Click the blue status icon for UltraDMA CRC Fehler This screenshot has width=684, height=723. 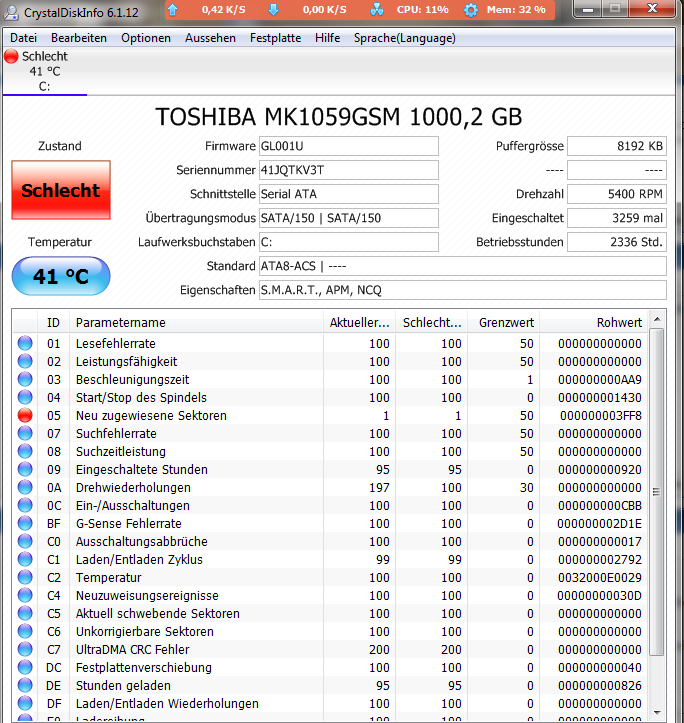(x=25, y=649)
